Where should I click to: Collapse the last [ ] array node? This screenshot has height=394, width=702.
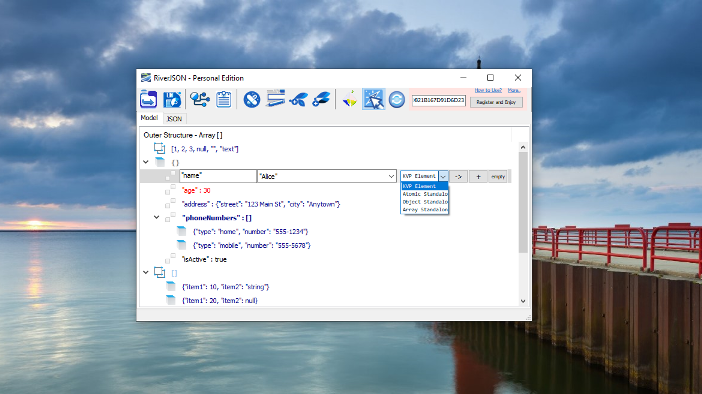pos(146,272)
